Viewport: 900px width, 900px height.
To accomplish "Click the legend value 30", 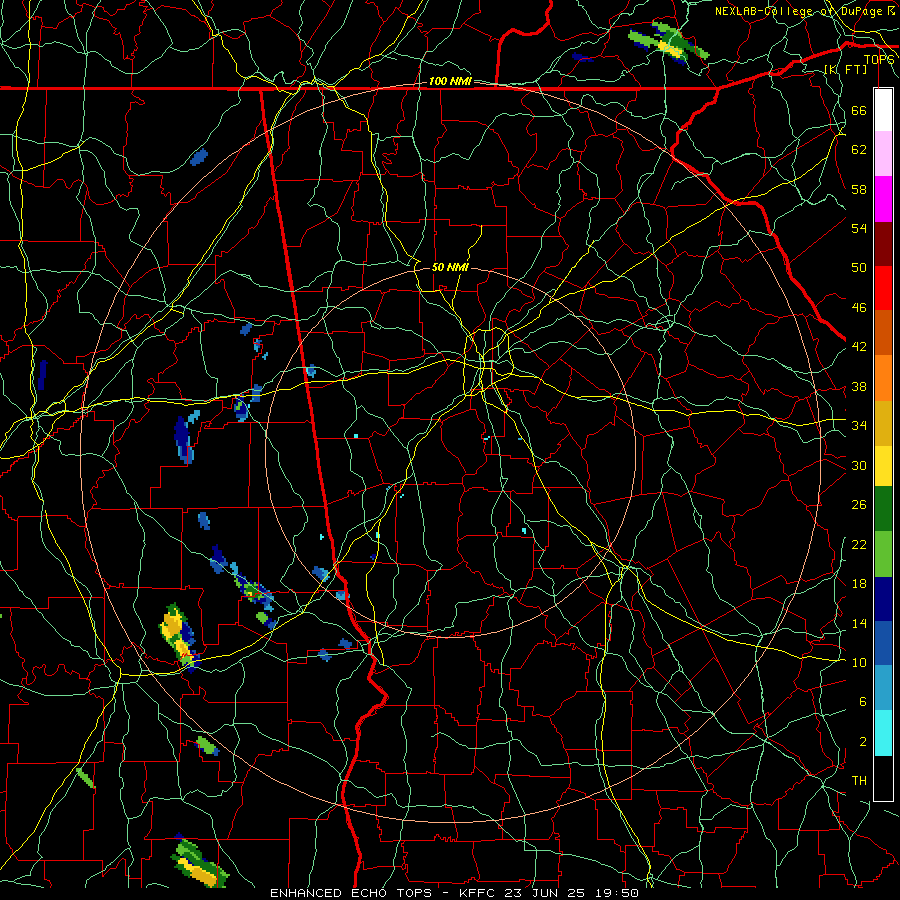I will (859, 465).
